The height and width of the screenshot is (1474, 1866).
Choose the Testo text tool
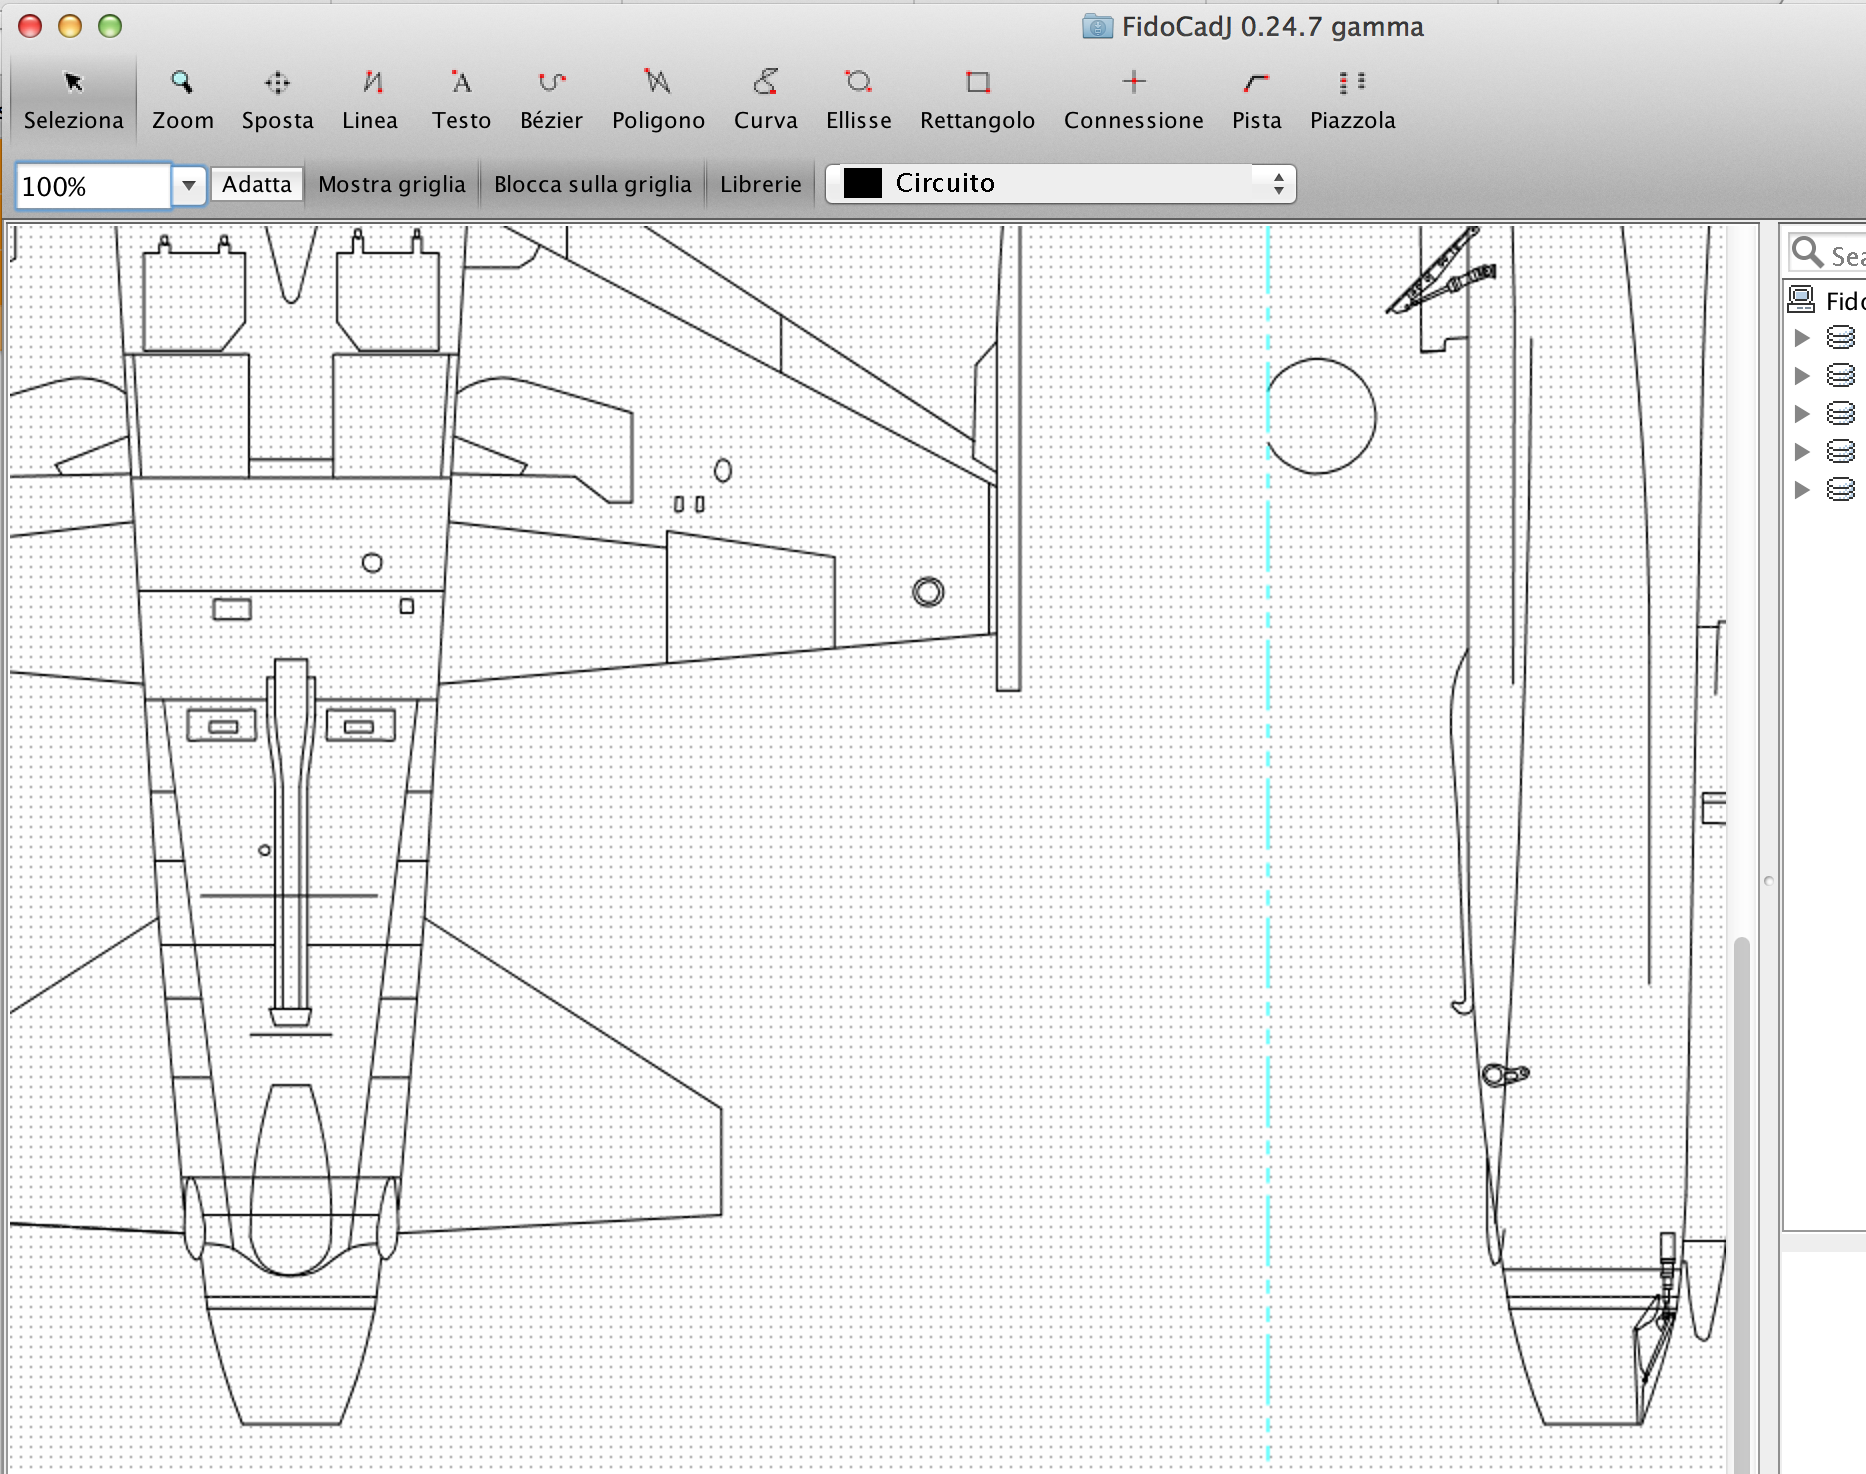point(461,99)
